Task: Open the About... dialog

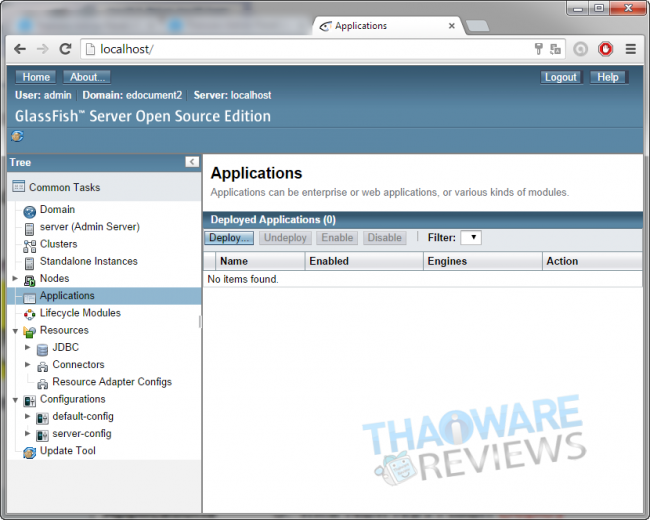Action: coord(87,77)
